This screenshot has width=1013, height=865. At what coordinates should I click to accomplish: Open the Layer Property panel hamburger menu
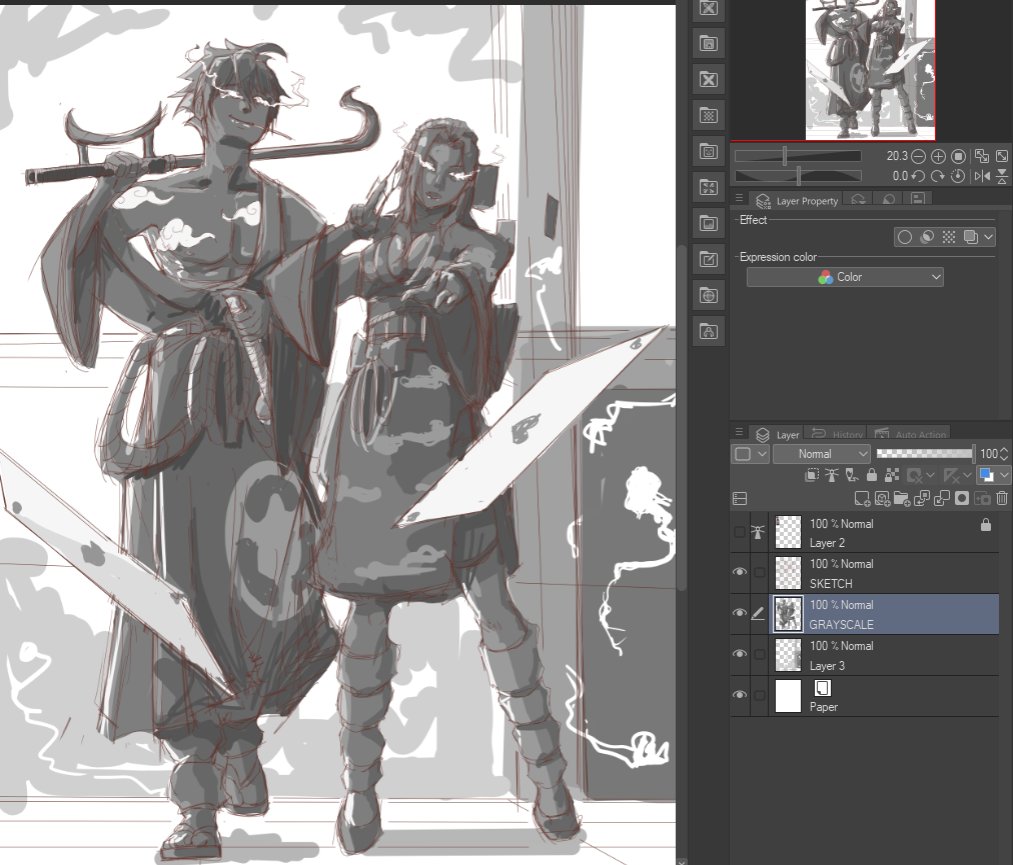pos(740,198)
